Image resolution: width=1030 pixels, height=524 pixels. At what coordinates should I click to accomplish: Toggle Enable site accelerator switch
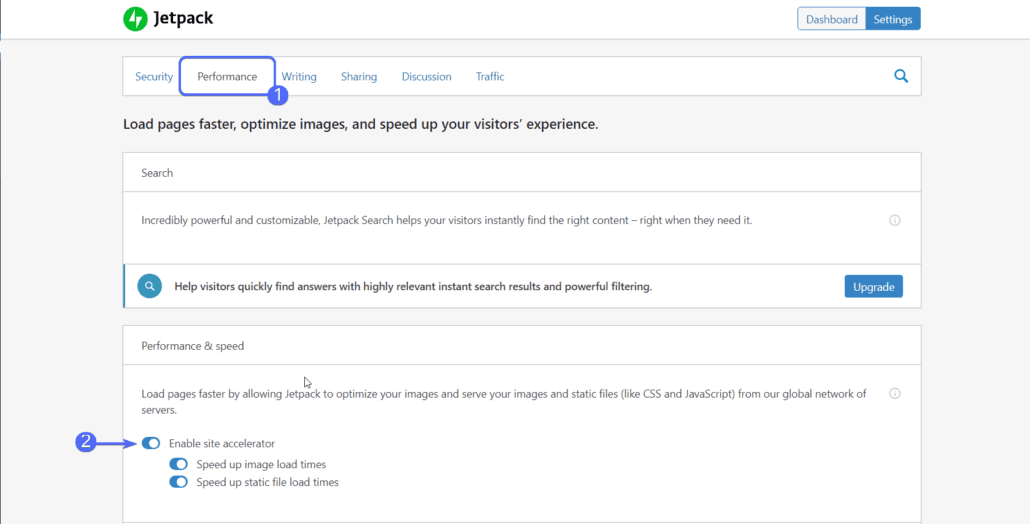(151, 443)
